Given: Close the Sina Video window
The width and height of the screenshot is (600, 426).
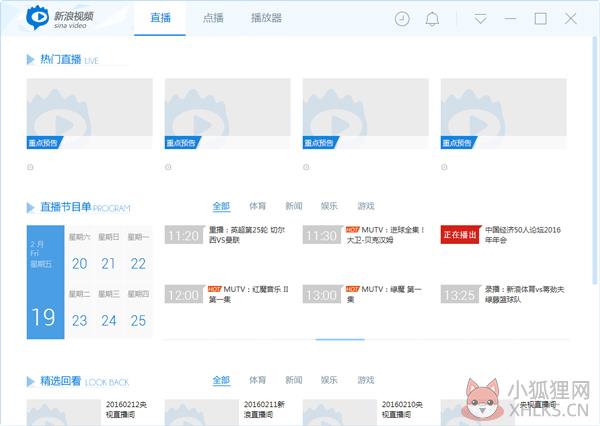Looking at the screenshot, I should (571, 18).
